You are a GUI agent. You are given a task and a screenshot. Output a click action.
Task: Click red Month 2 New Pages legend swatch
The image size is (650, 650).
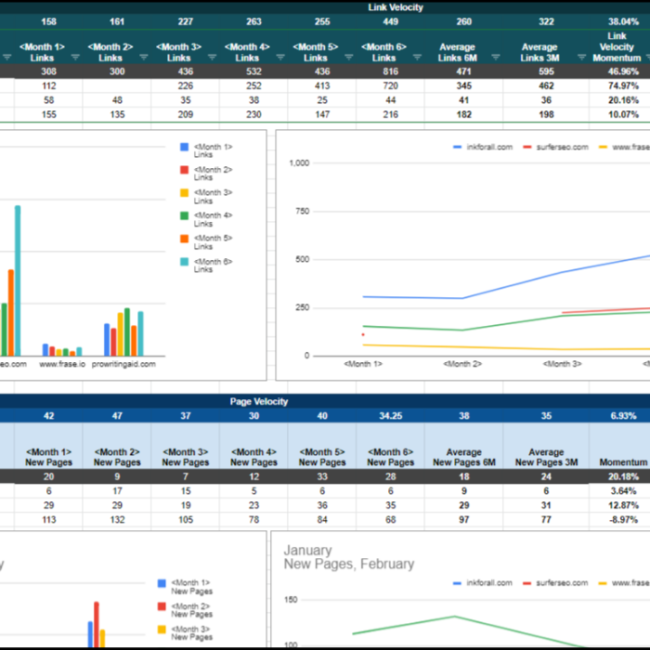click(162, 606)
